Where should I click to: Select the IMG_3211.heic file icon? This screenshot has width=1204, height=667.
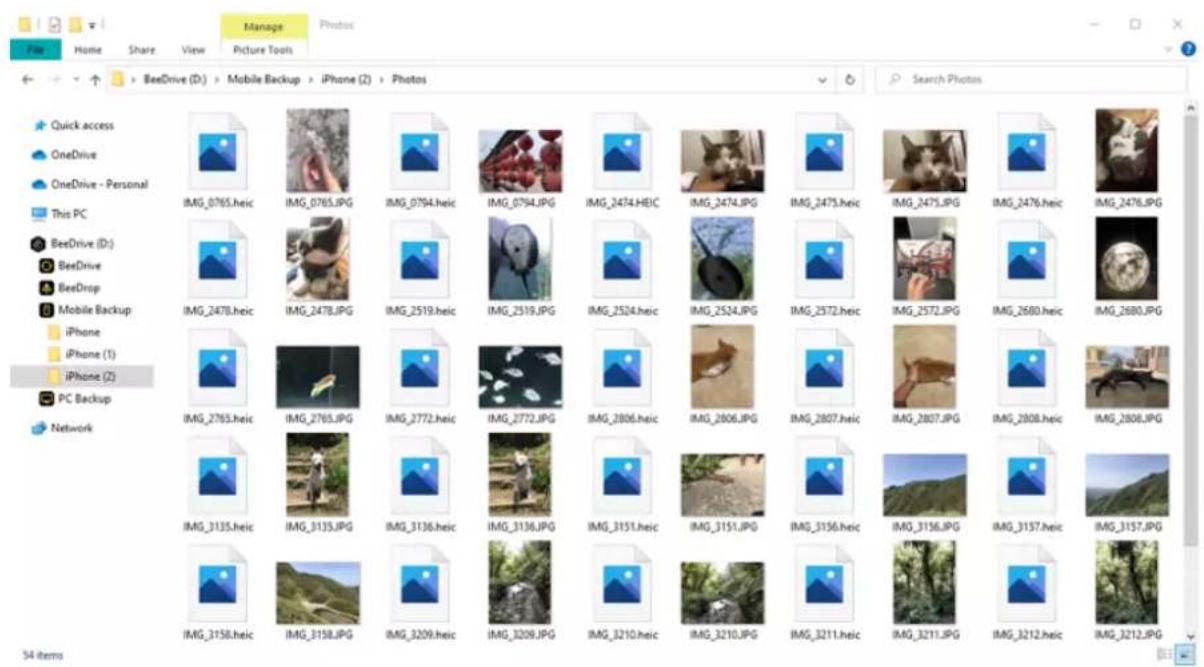tap(824, 583)
